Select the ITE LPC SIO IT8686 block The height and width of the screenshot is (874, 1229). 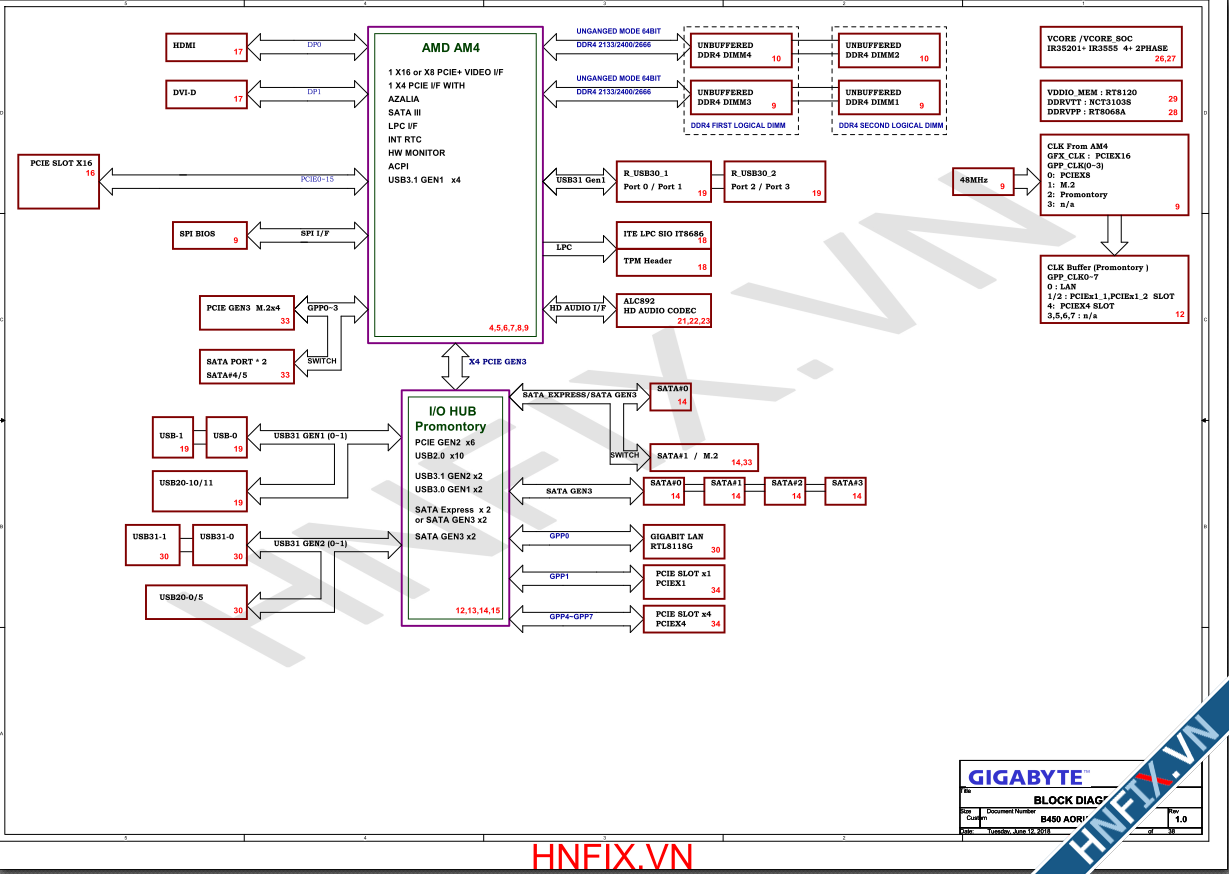664,236
